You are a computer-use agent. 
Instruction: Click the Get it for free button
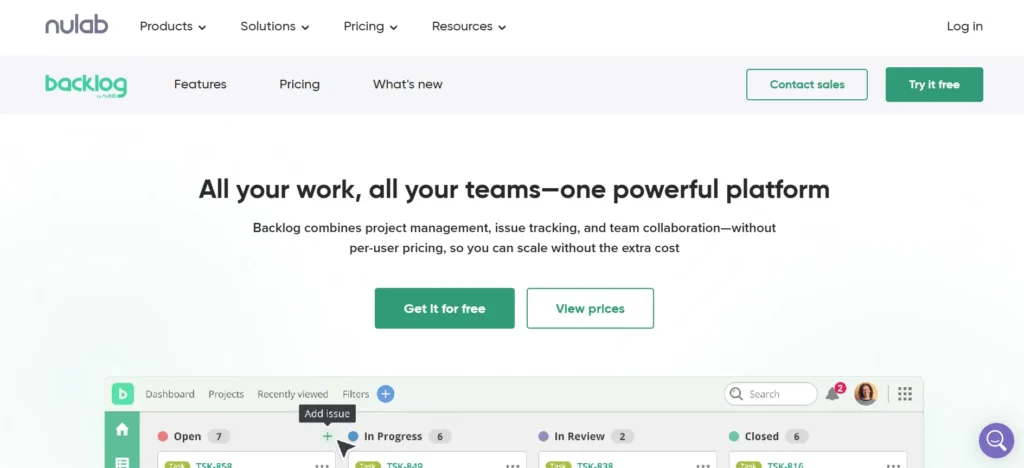[444, 308]
